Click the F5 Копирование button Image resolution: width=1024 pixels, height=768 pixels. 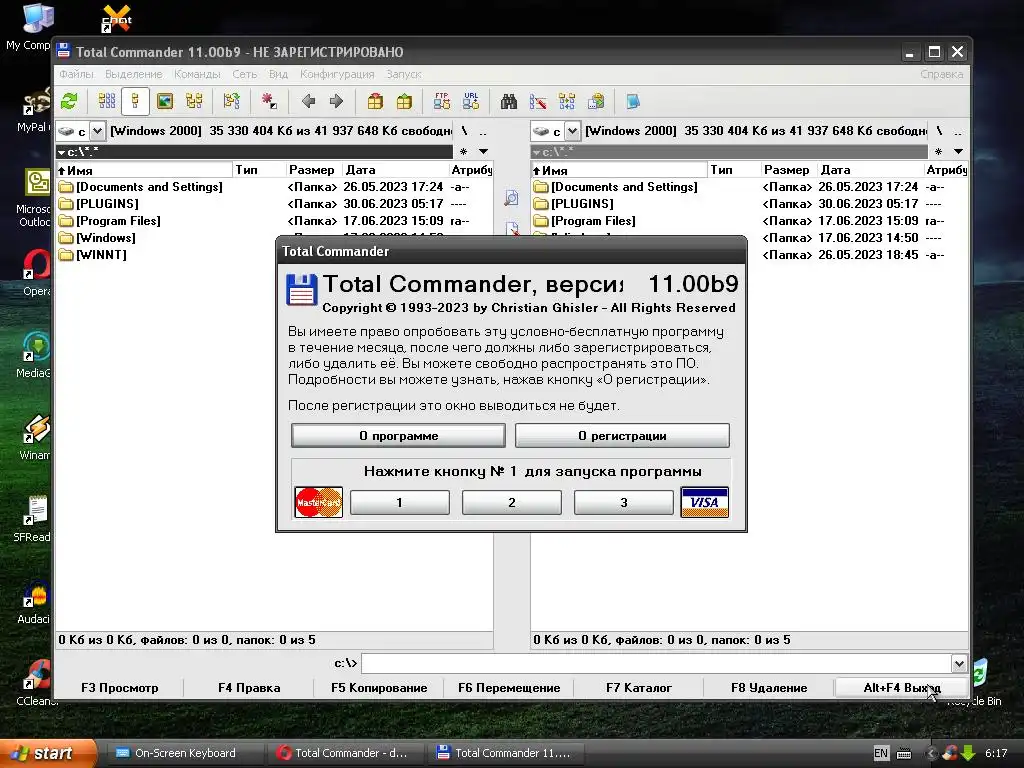379,688
